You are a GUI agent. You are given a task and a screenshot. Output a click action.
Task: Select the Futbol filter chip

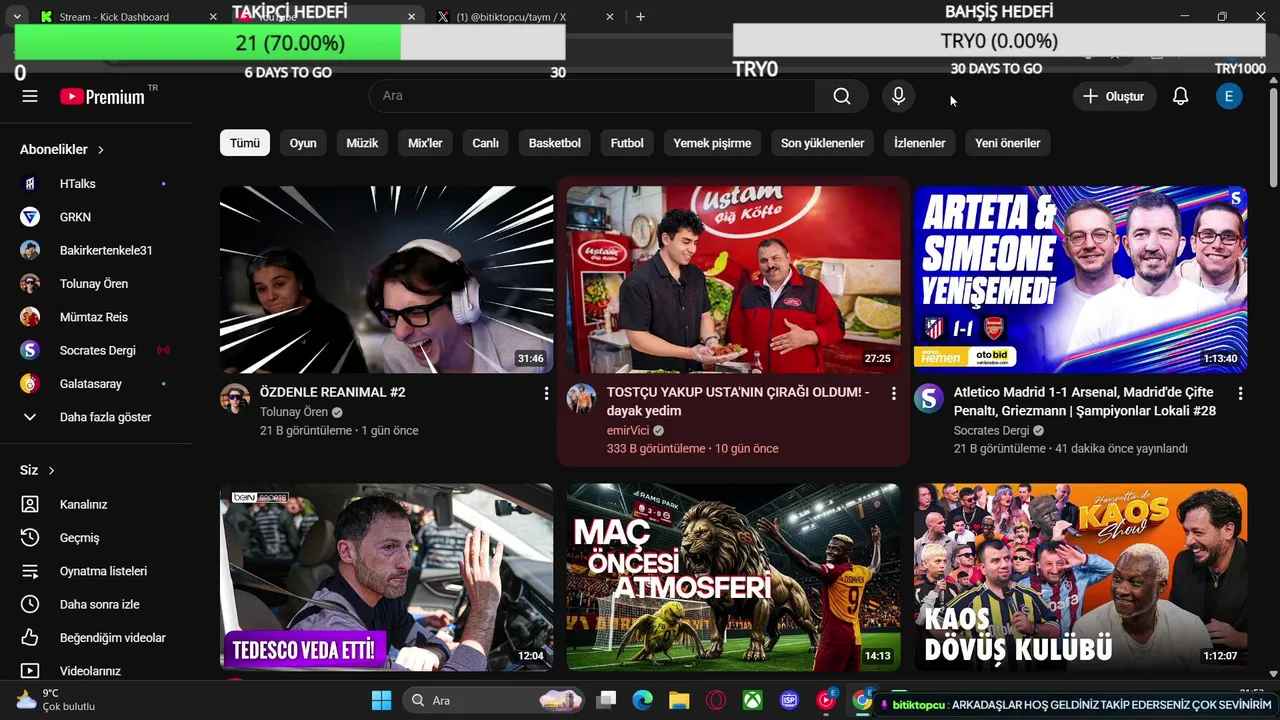click(627, 143)
